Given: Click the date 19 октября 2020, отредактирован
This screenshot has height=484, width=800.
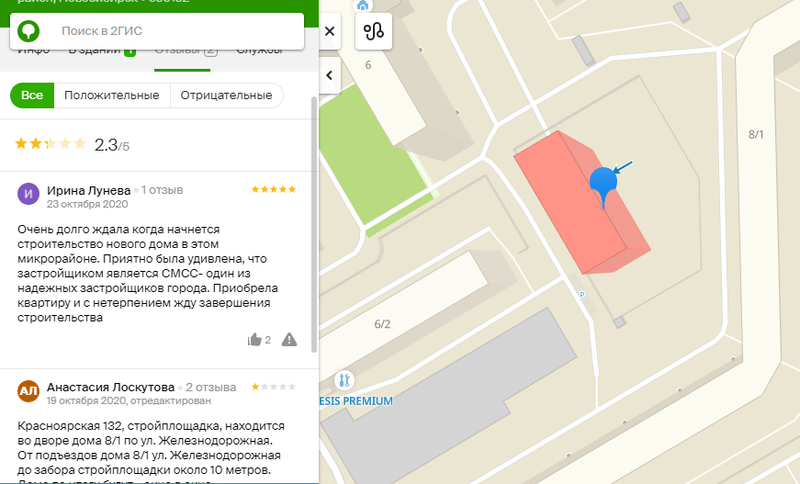Looking at the screenshot, I should (129, 401).
